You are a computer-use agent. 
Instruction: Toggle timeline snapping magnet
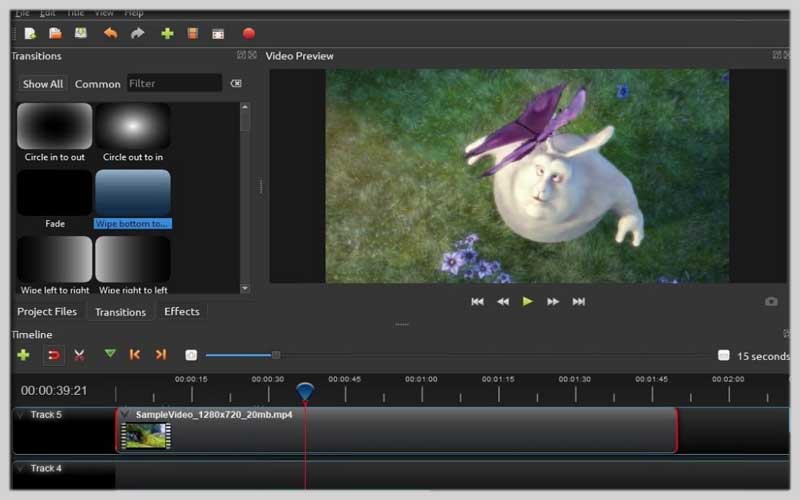[x=53, y=355]
